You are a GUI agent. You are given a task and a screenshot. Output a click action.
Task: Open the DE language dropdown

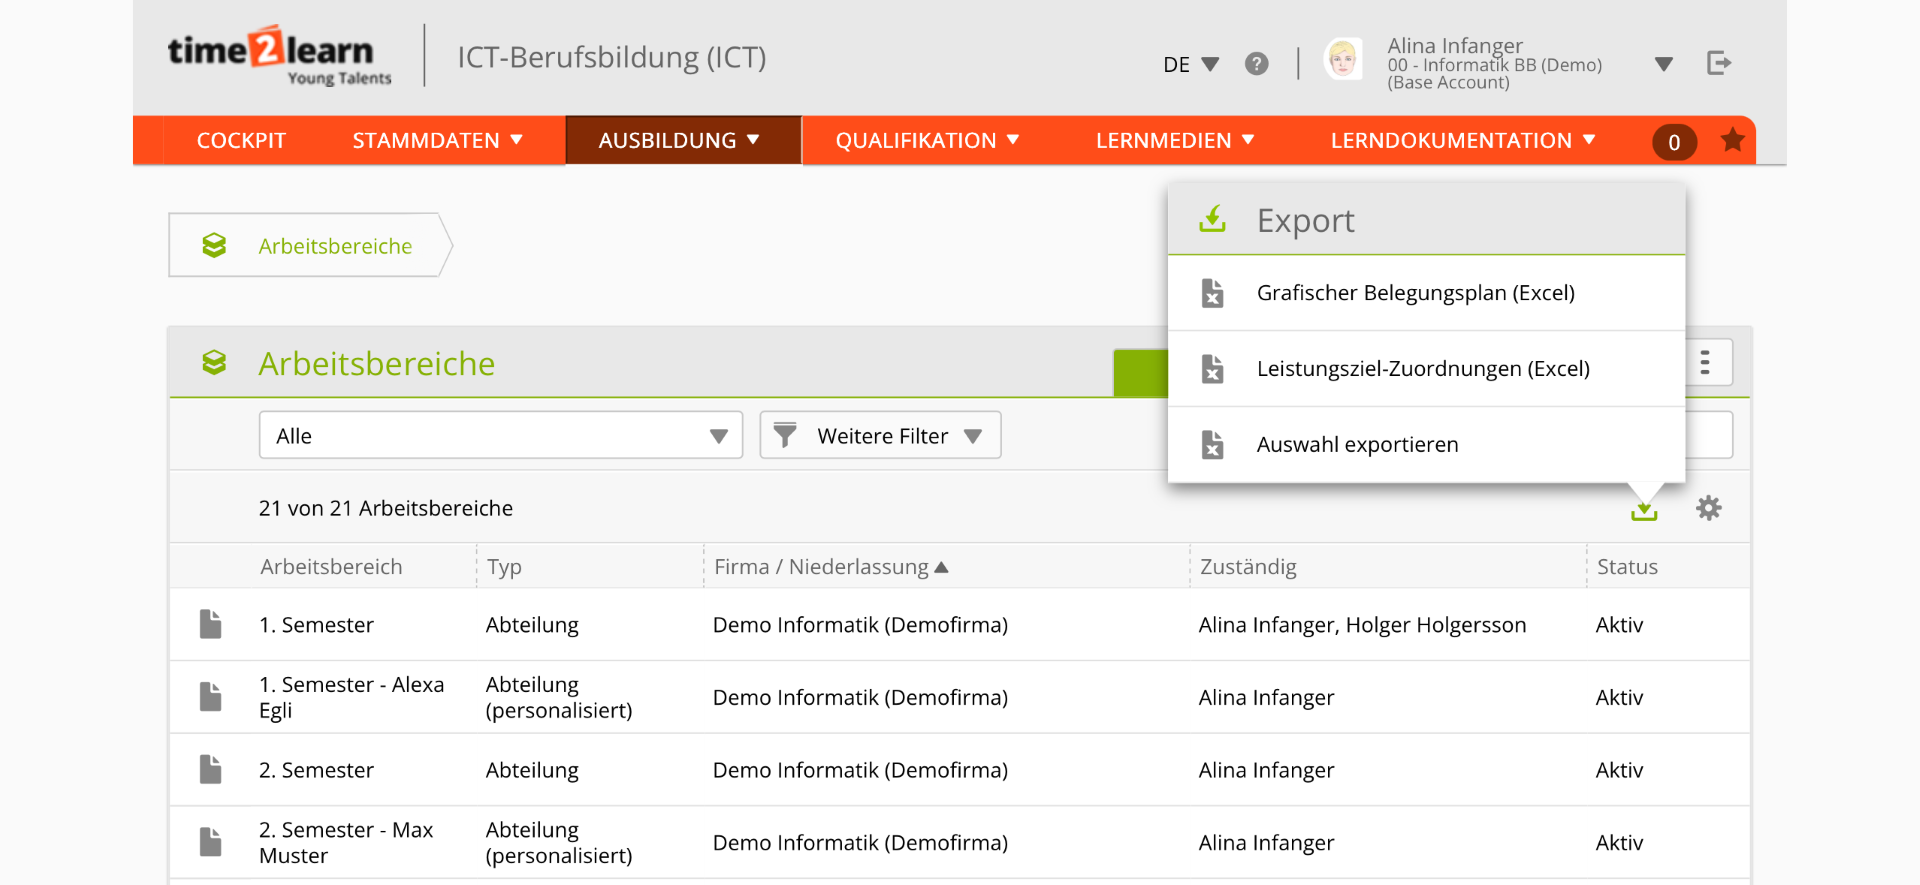point(1190,65)
